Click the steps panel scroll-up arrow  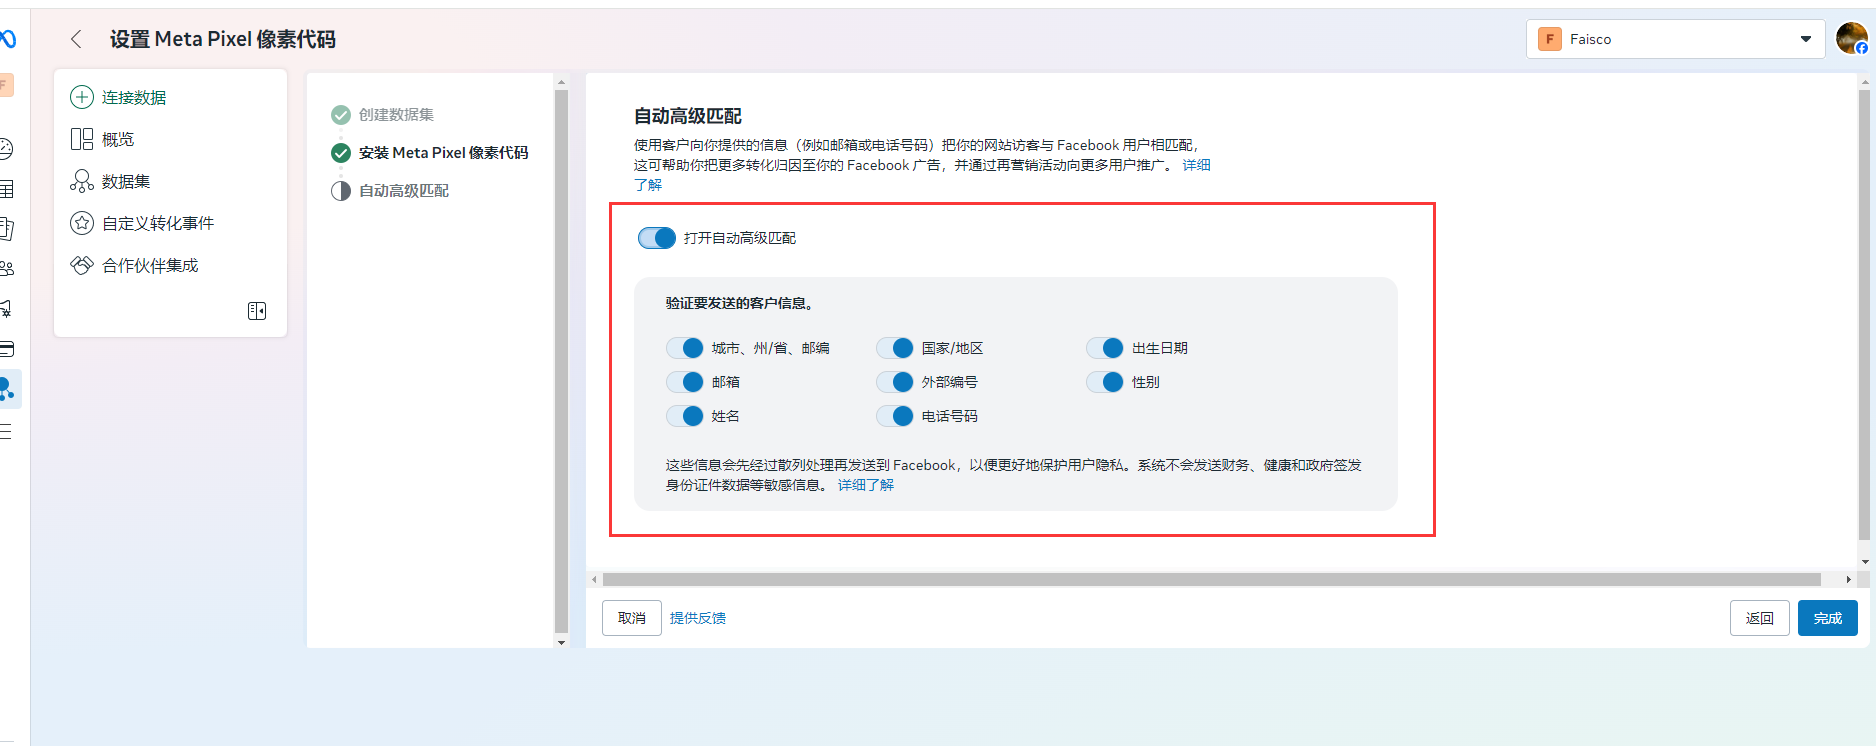coord(561,82)
